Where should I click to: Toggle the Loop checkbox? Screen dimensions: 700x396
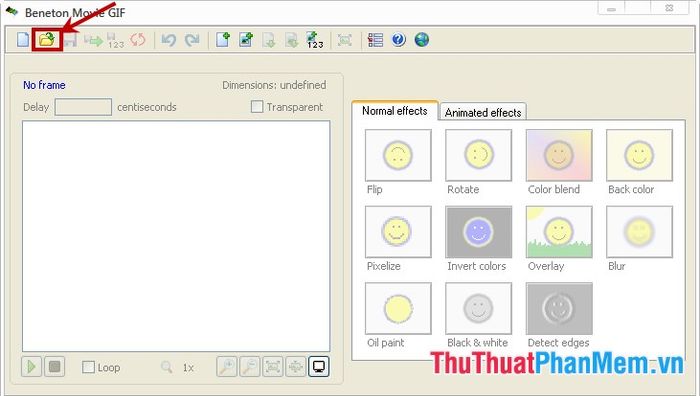[88, 367]
